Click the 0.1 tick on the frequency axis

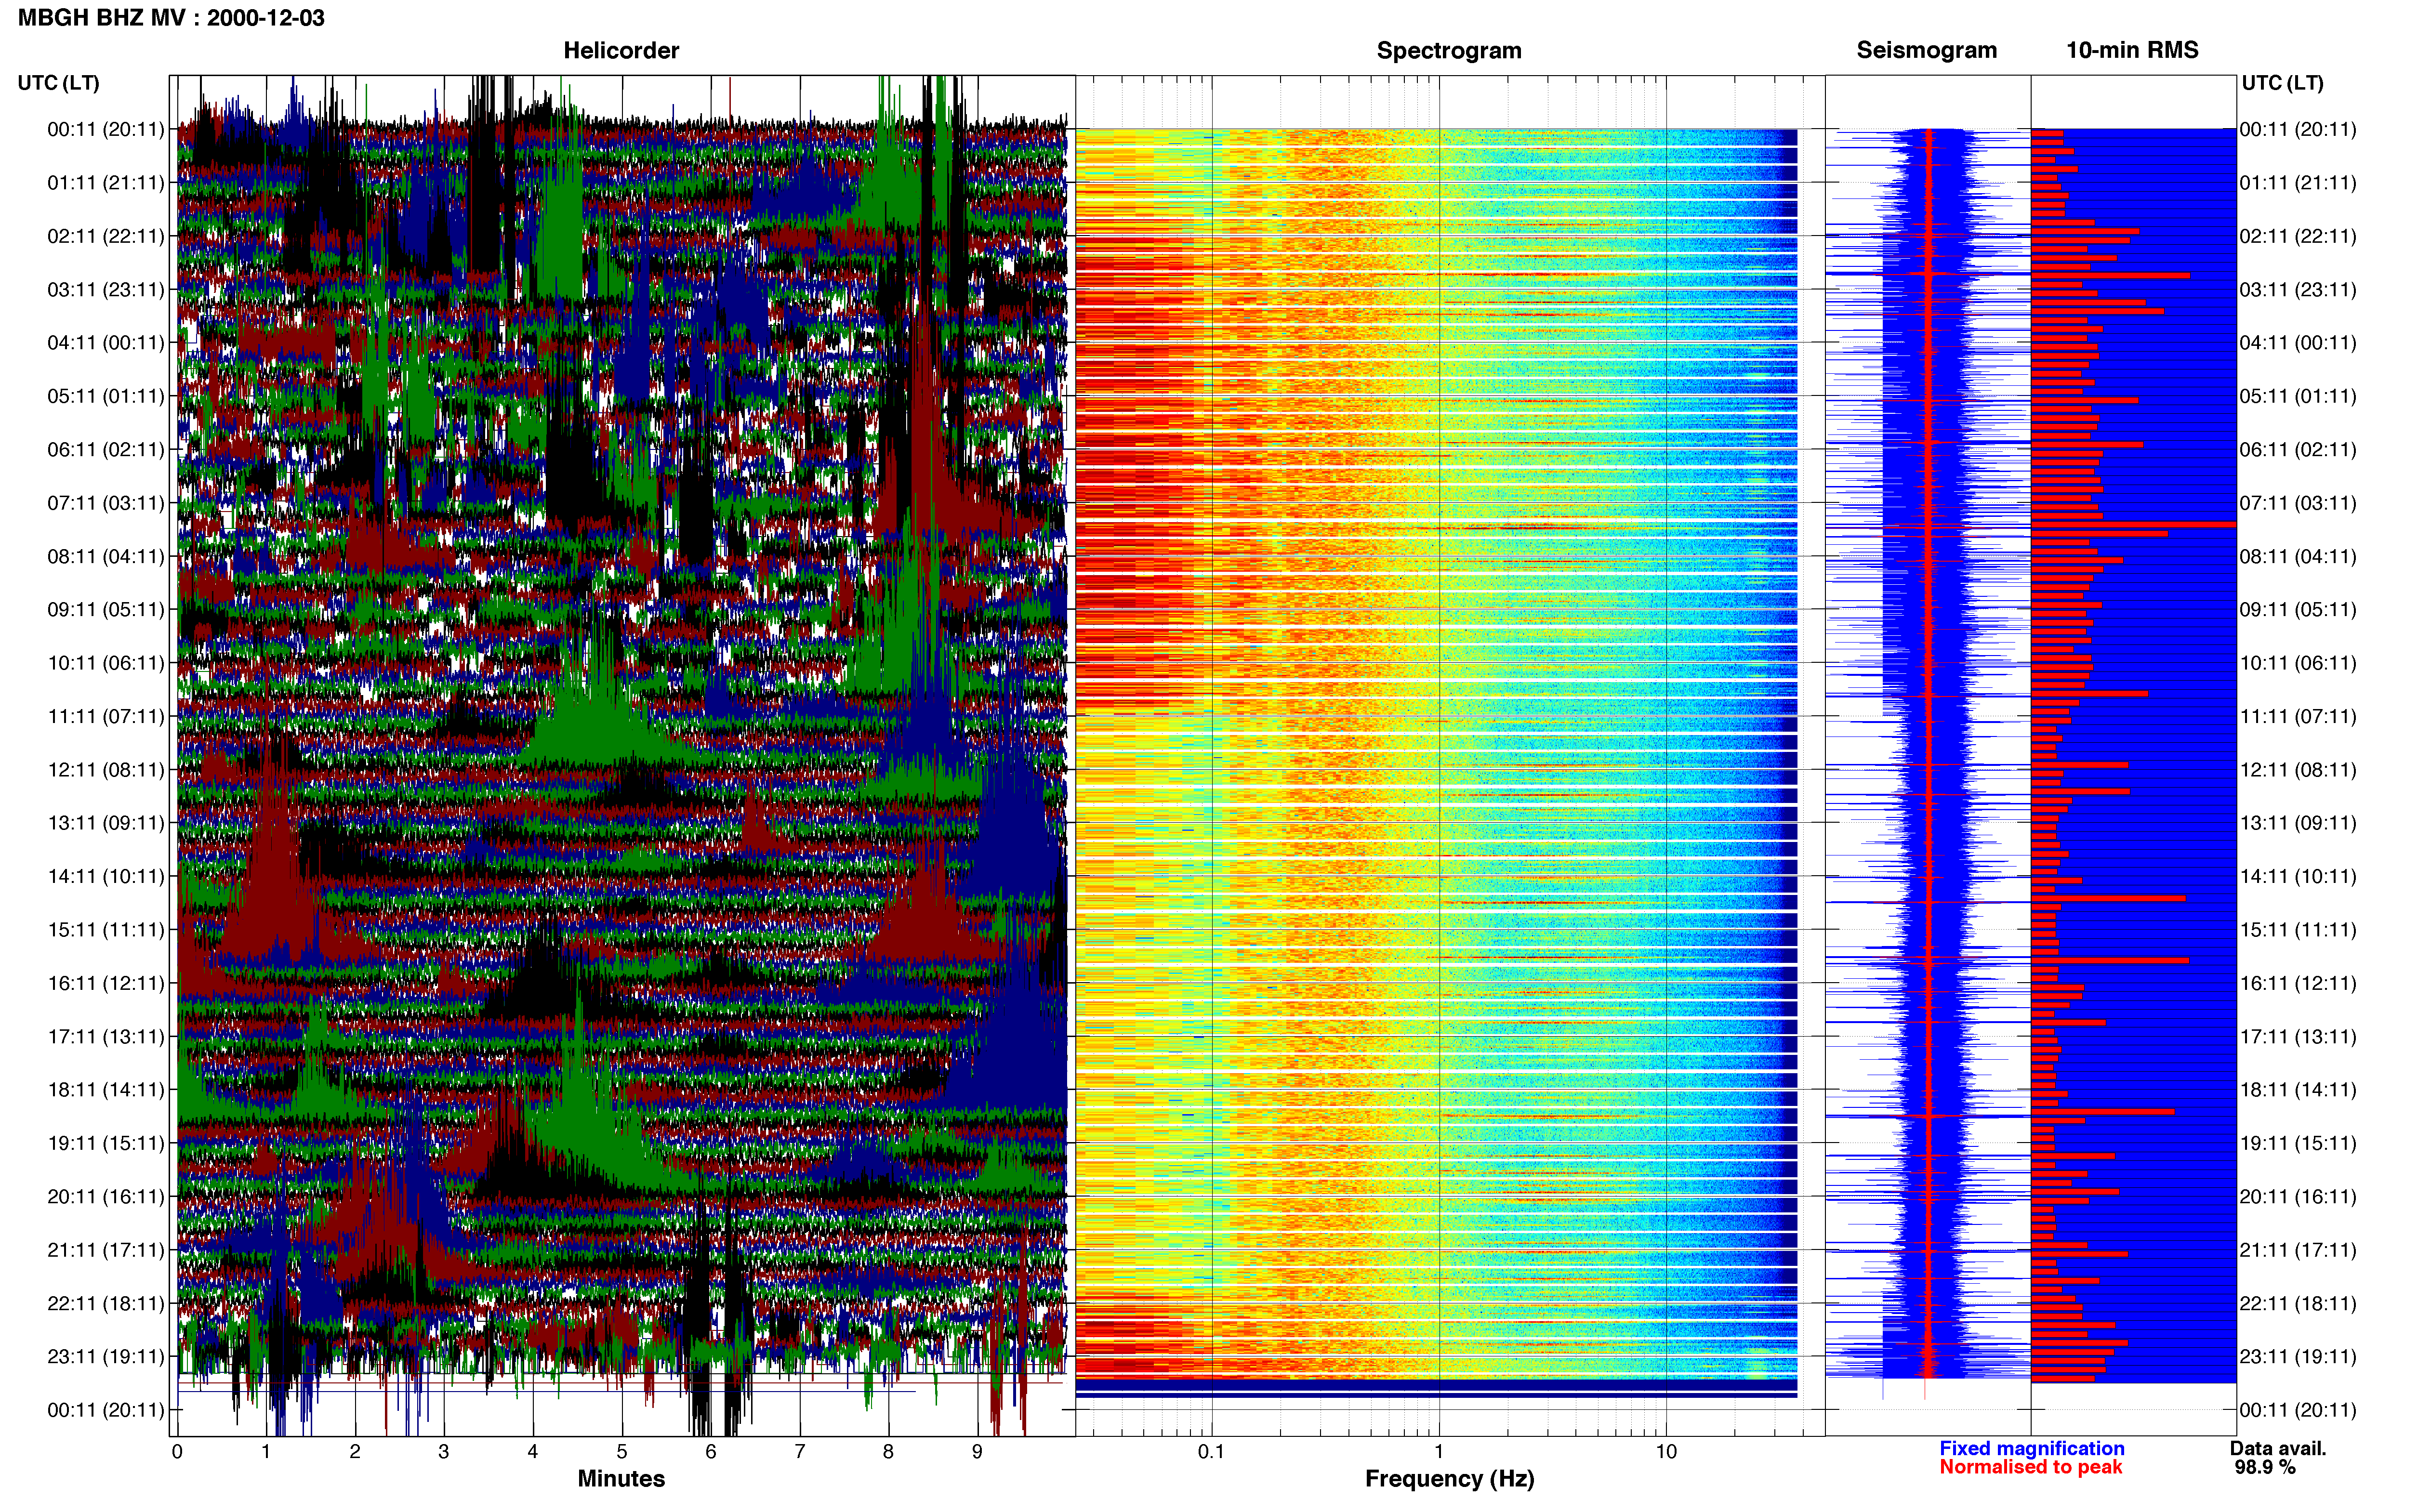[1211, 1451]
